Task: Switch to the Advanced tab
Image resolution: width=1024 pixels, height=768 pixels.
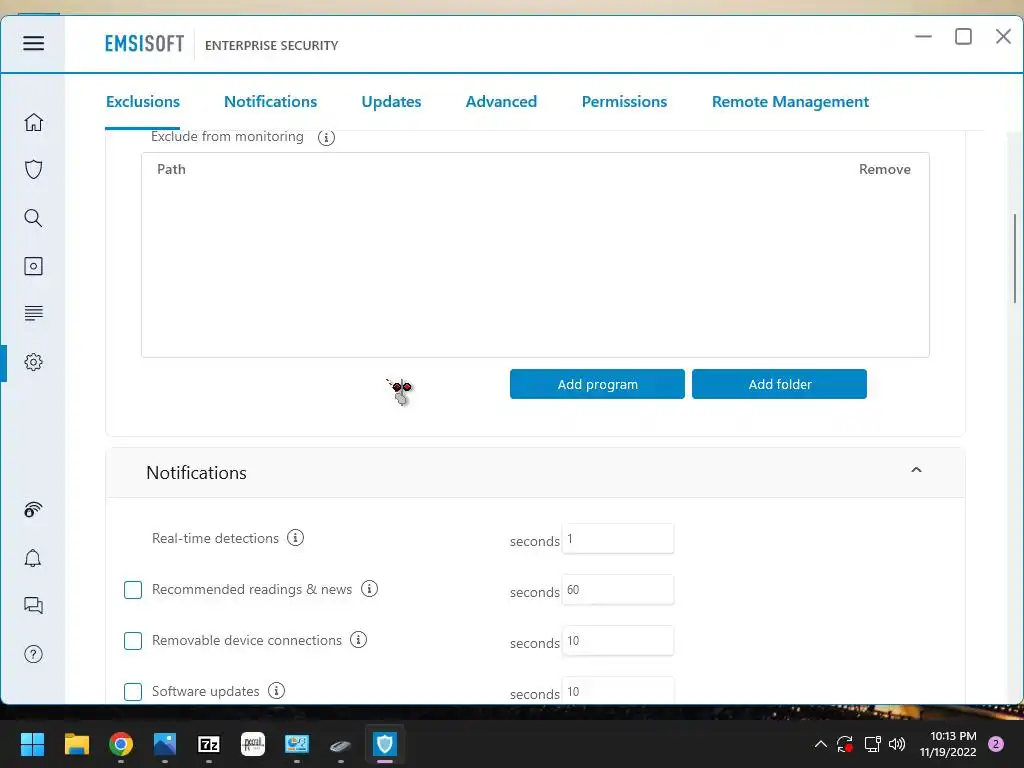Action: [501, 102]
